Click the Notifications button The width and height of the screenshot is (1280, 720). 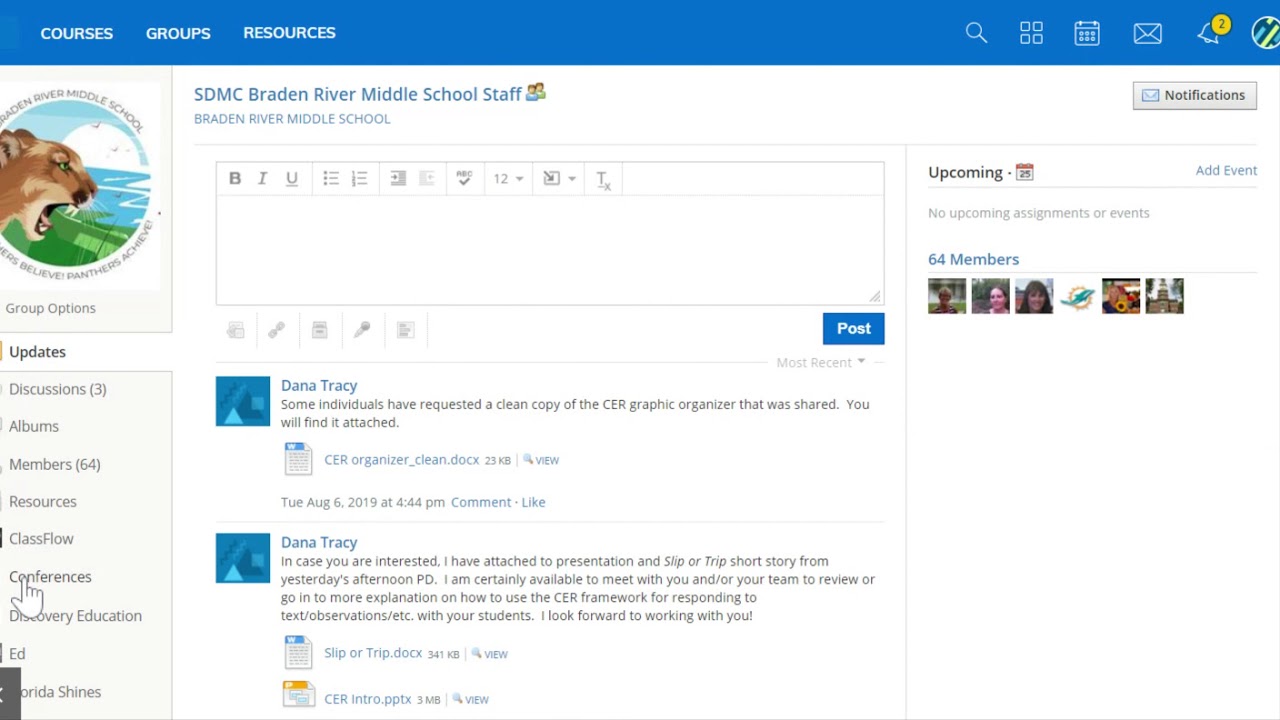1194,95
